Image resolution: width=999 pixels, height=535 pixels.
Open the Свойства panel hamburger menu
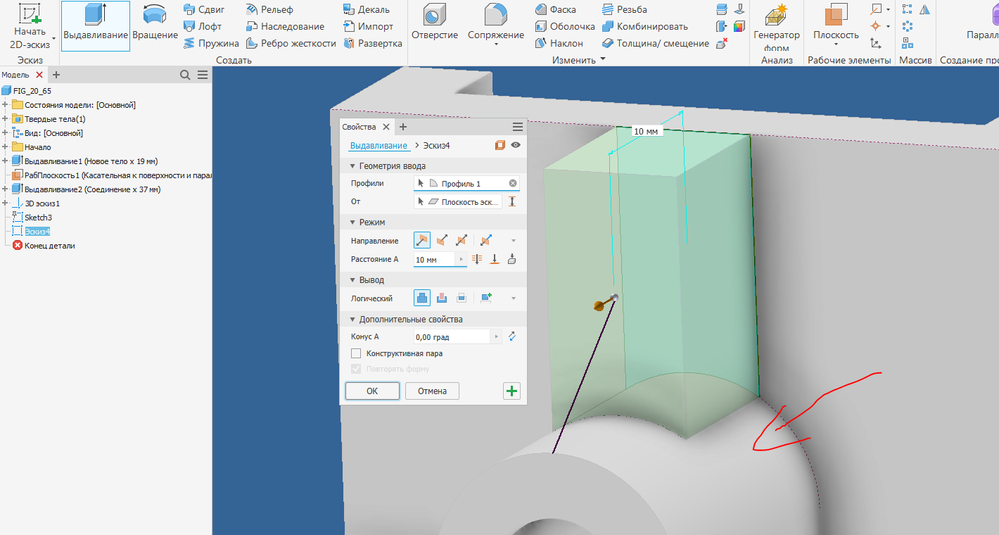click(x=517, y=127)
